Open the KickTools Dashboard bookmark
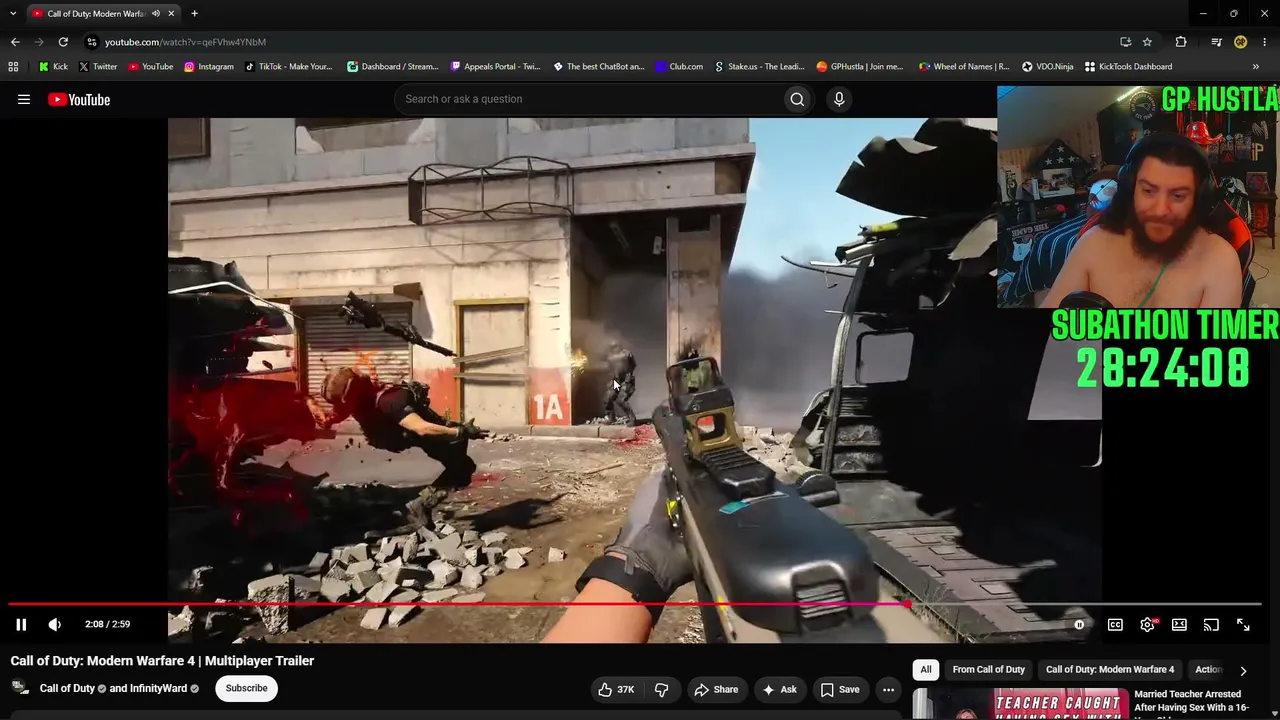The image size is (1280, 720). tap(1128, 67)
